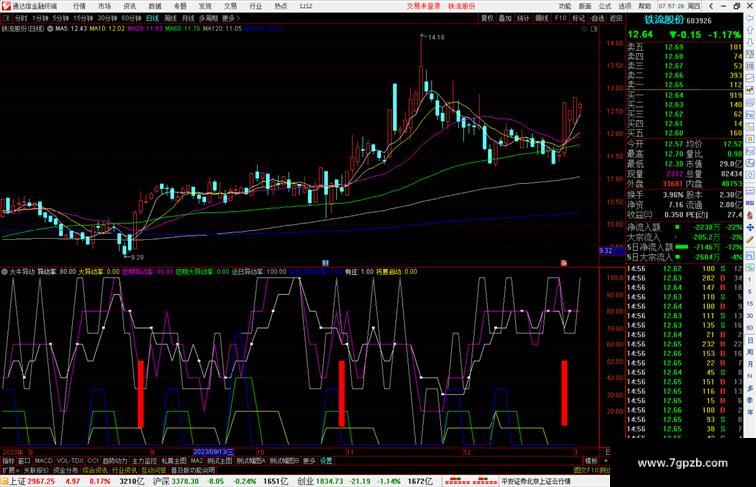Open the 行情 menu
The width and height of the screenshot is (756, 487).
(x=79, y=6)
